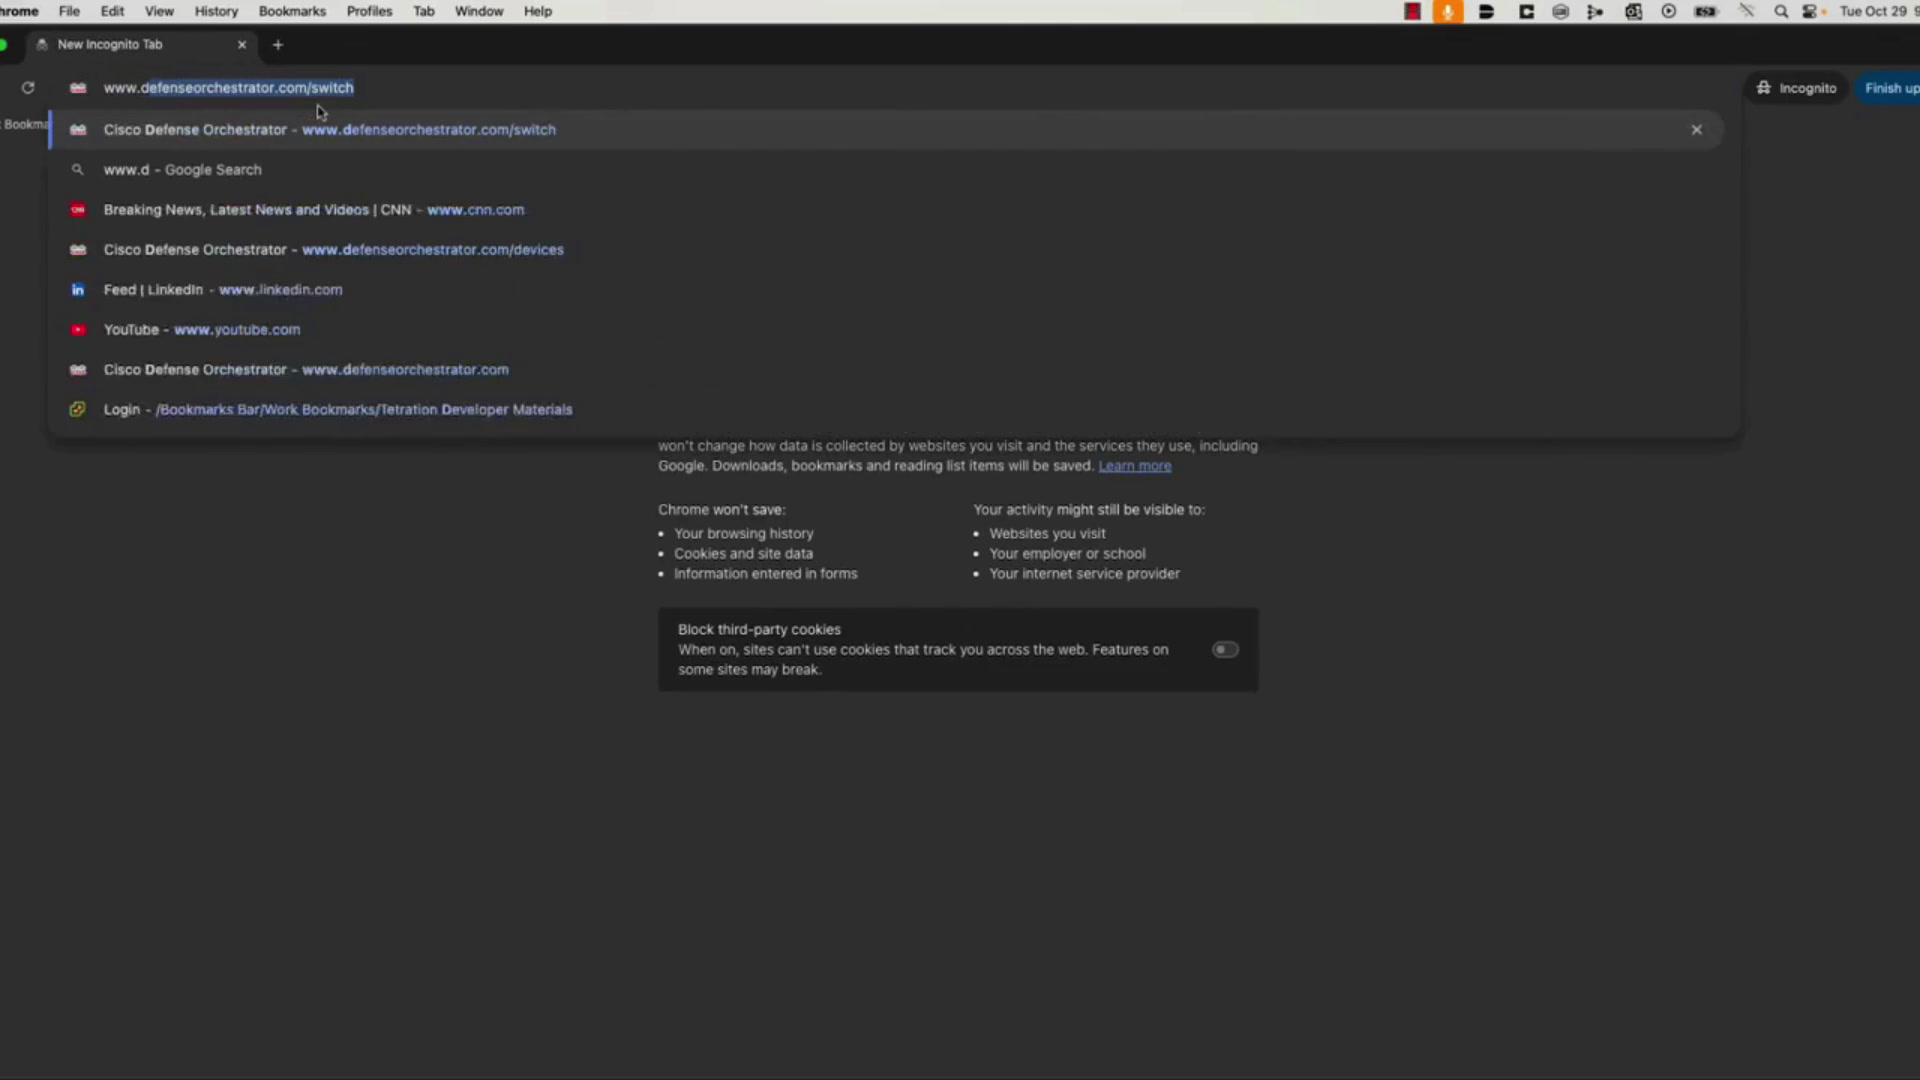Viewport: 1920px width, 1080px height.
Task: Close the New Incognito Tab
Action: pos(242,45)
